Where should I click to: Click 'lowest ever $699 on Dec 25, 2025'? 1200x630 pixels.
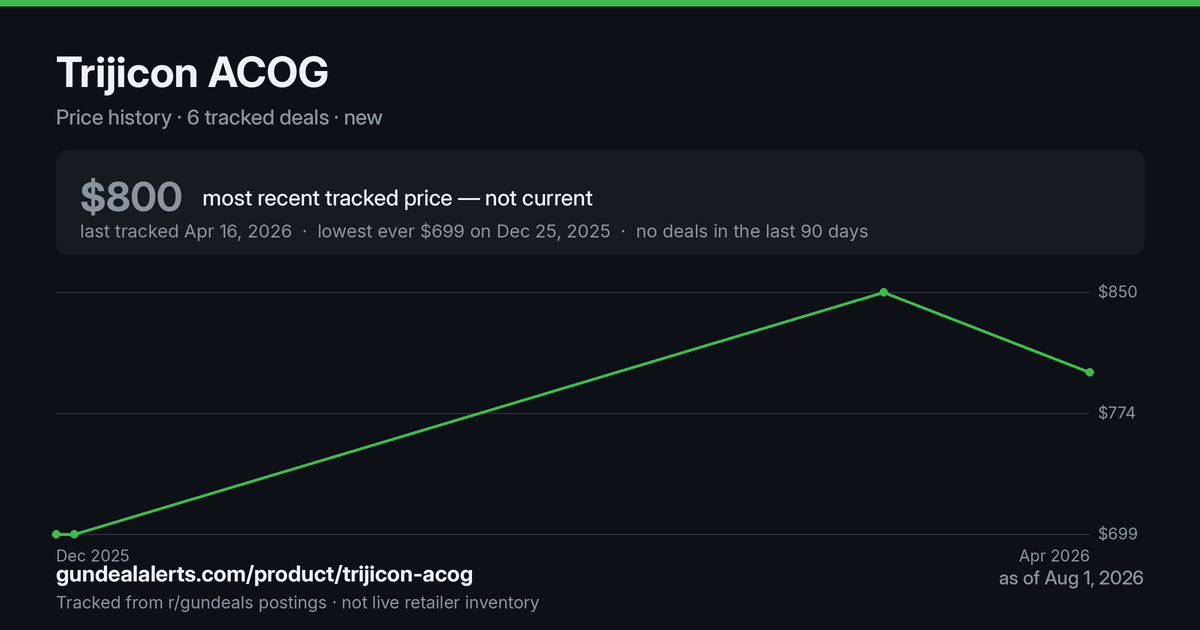point(464,231)
